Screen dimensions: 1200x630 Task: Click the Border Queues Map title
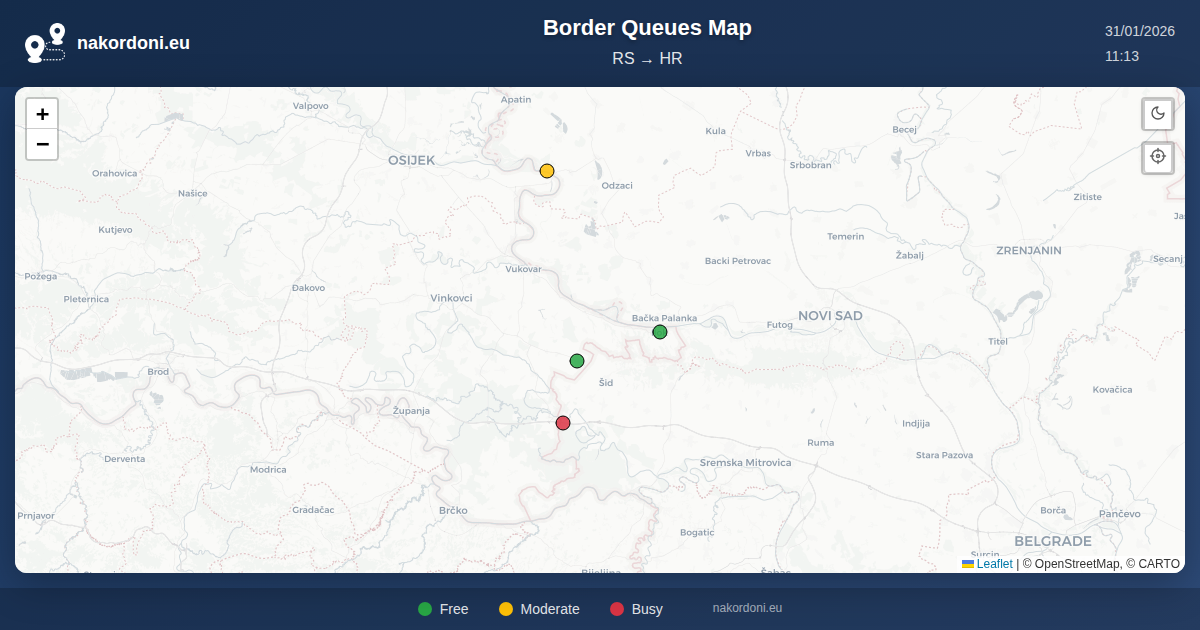click(x=647, y=28)
